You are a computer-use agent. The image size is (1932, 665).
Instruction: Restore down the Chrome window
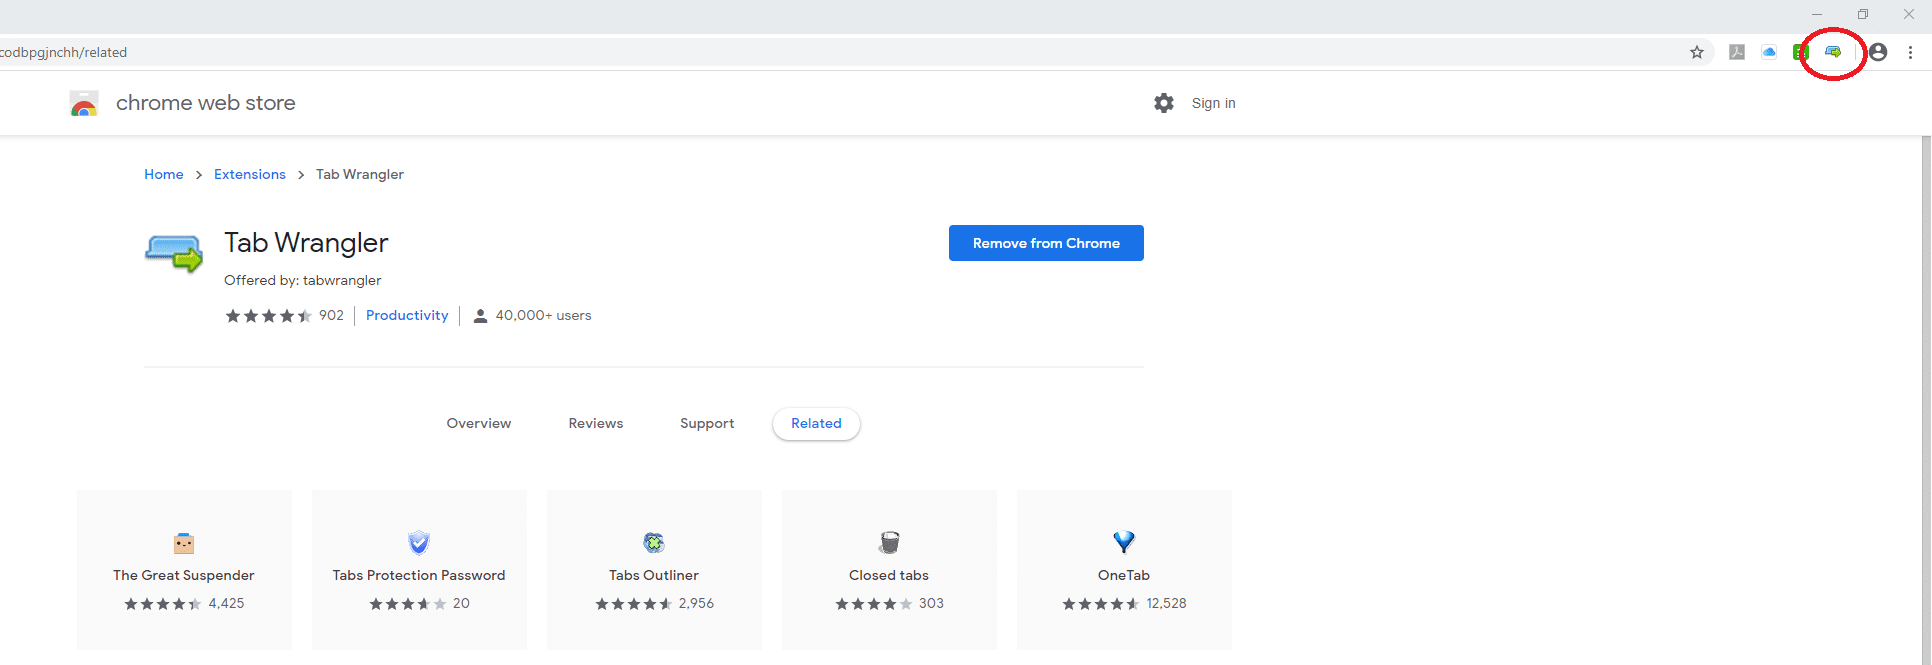[x=1863, y=14]
